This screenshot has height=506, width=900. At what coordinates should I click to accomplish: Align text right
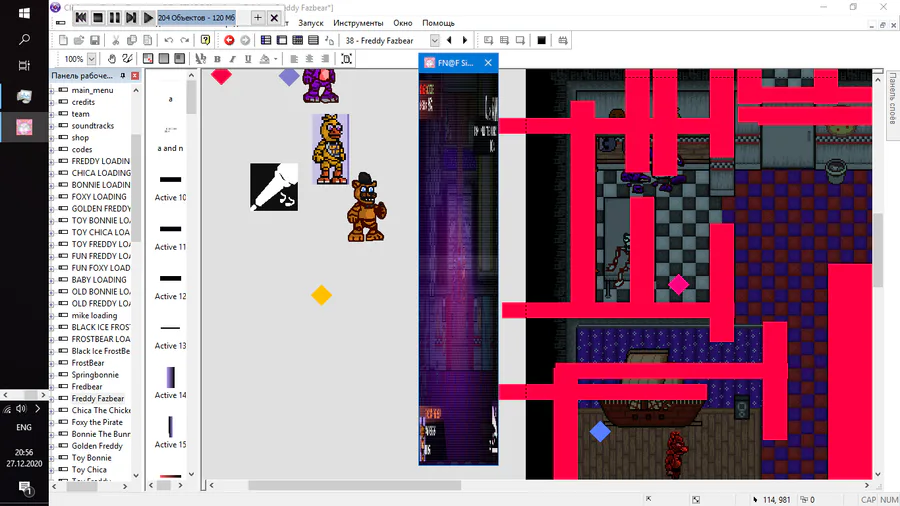coord(325,59)
